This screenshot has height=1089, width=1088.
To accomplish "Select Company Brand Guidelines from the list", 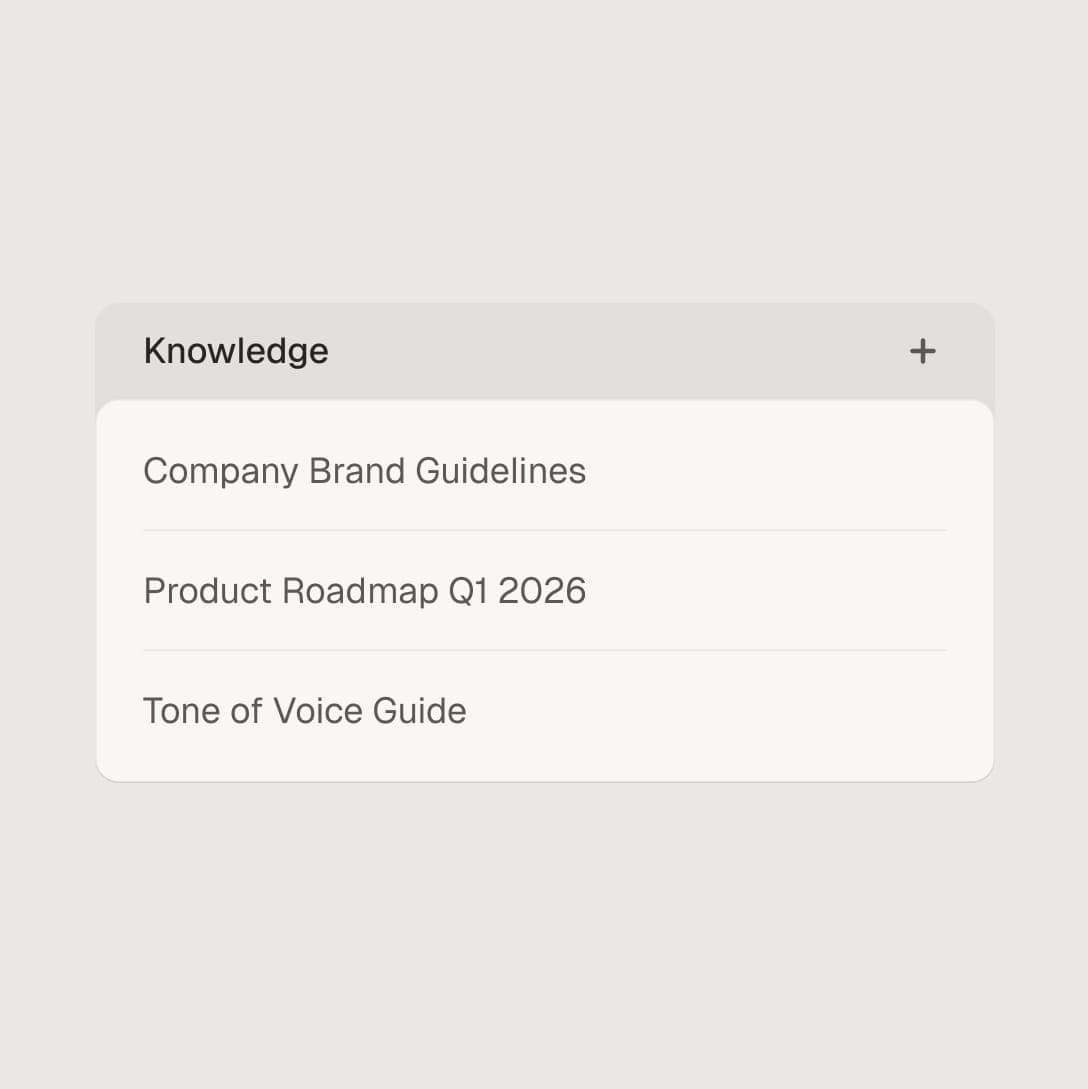I will [365, 470].
